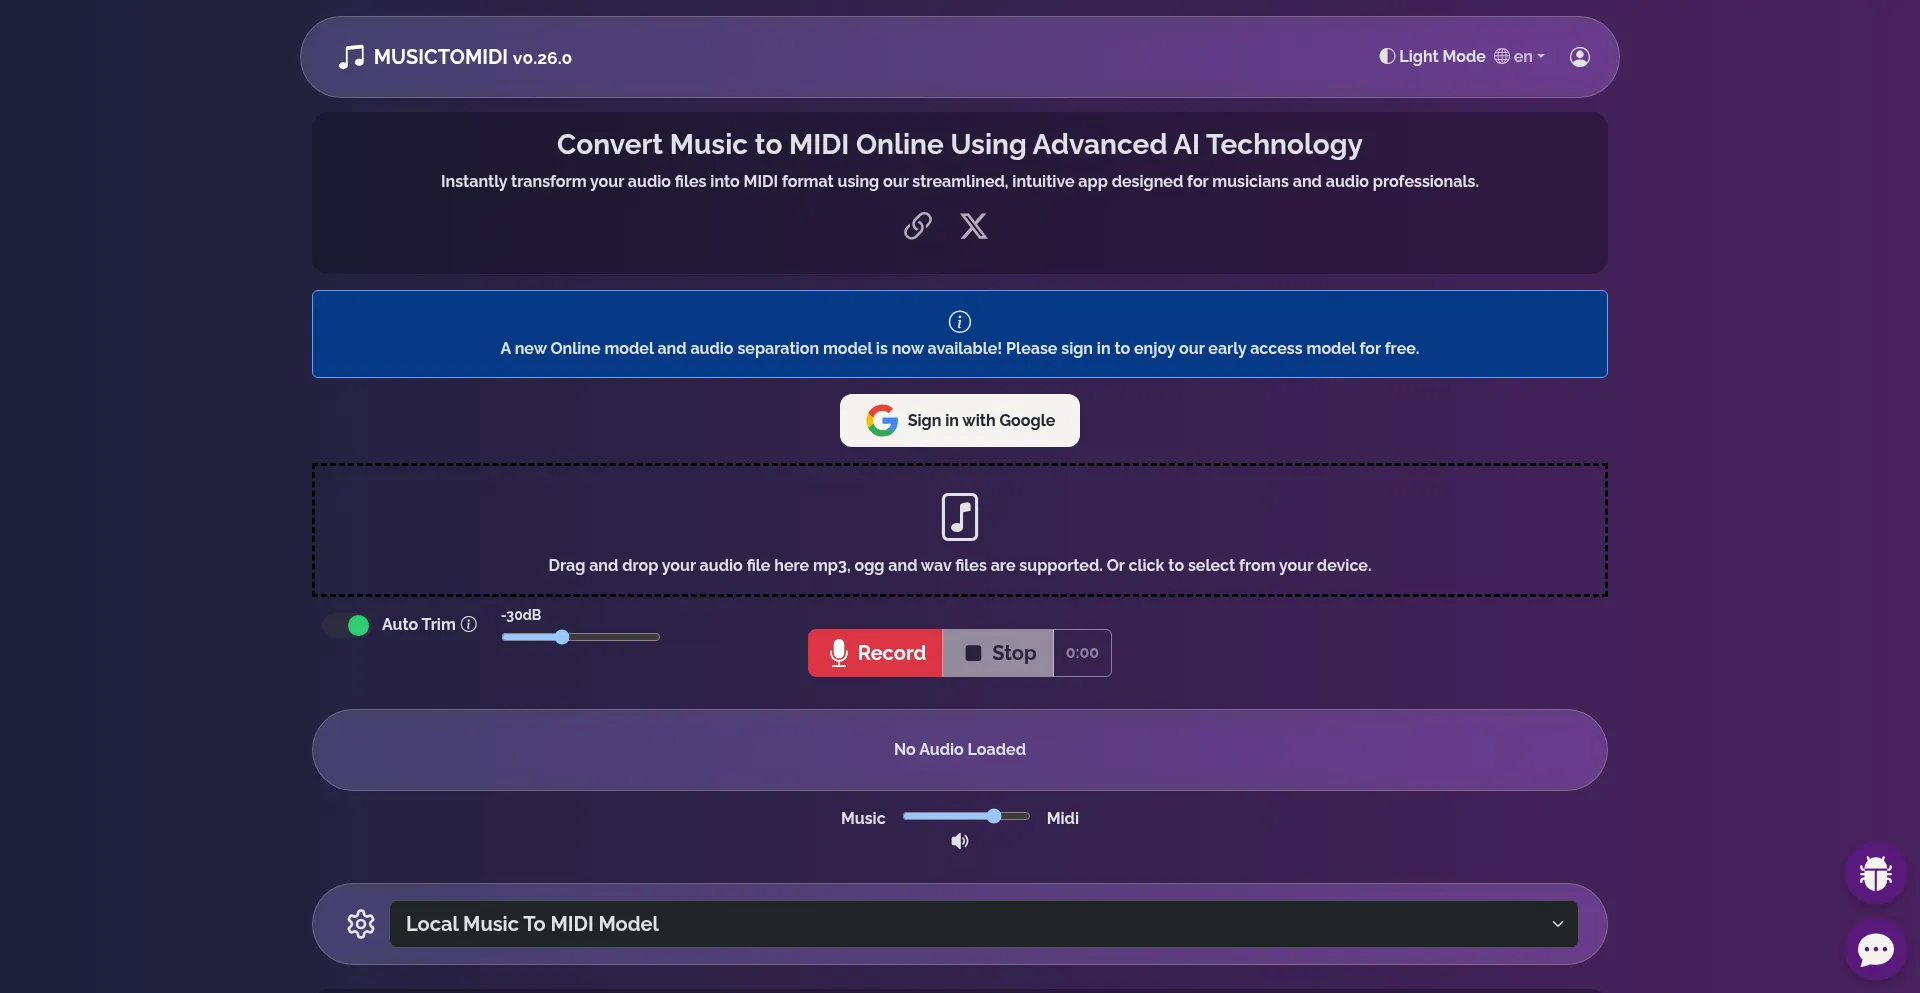Click the Music label by the slider
The width and height of the screenshot is (1920, 993).
point(863,818)
